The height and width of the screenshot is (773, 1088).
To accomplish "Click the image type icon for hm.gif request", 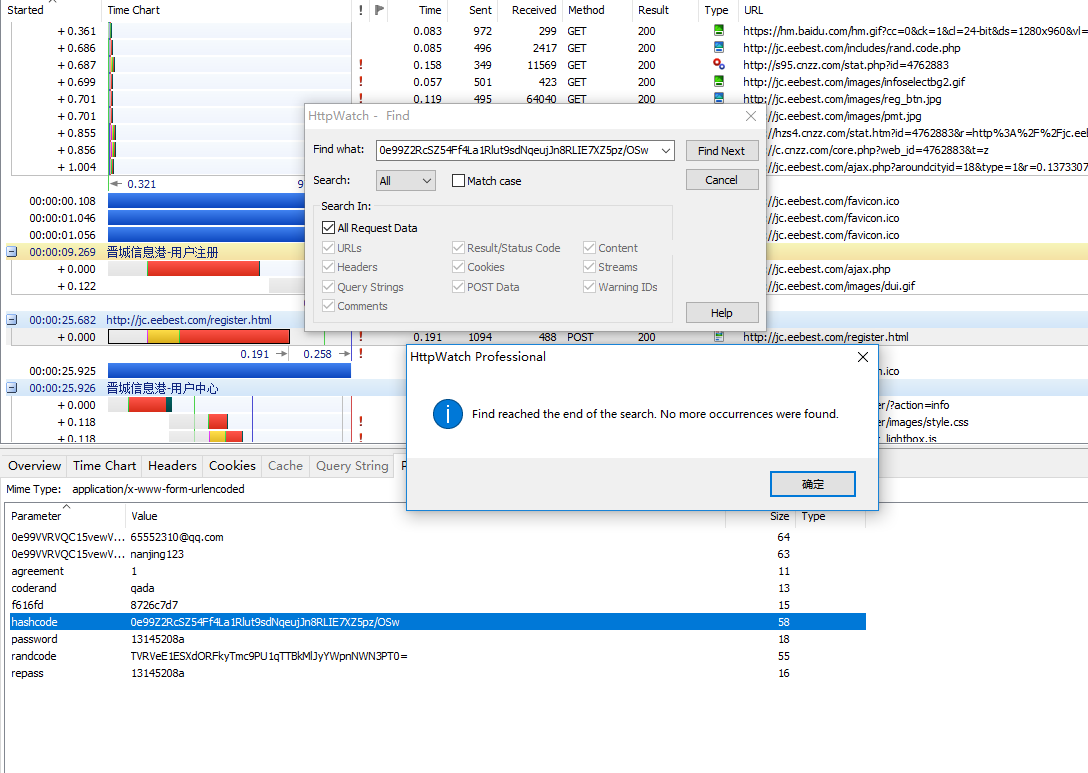I will (718, 31).
